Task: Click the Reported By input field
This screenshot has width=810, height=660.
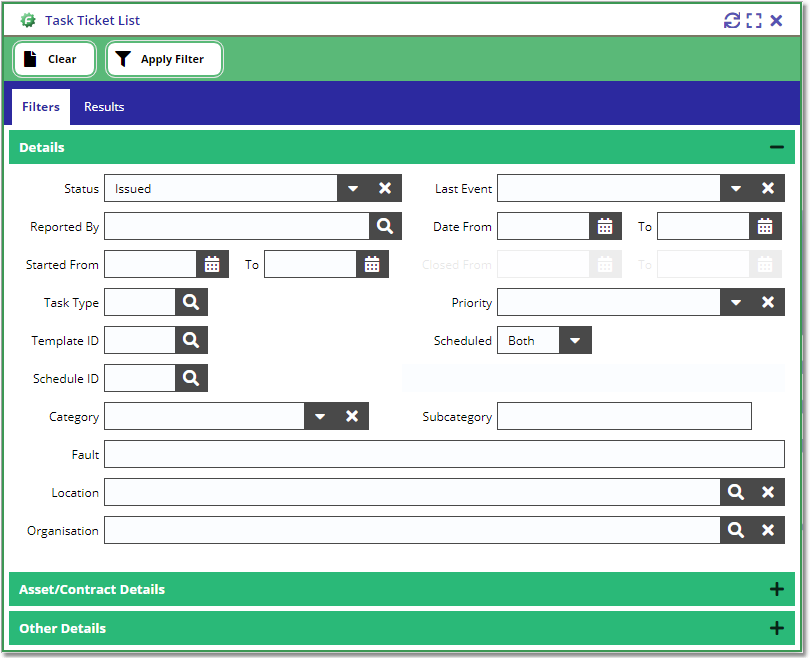Action: 237,226
